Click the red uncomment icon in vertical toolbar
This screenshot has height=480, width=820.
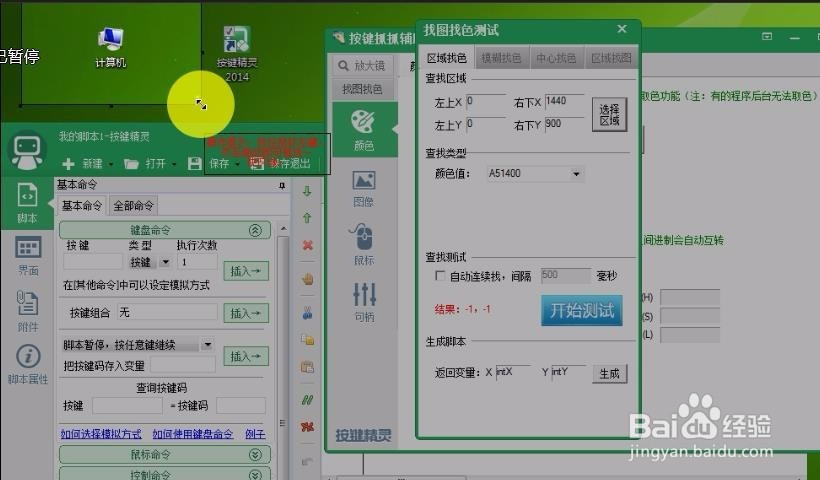click(308, 427)
